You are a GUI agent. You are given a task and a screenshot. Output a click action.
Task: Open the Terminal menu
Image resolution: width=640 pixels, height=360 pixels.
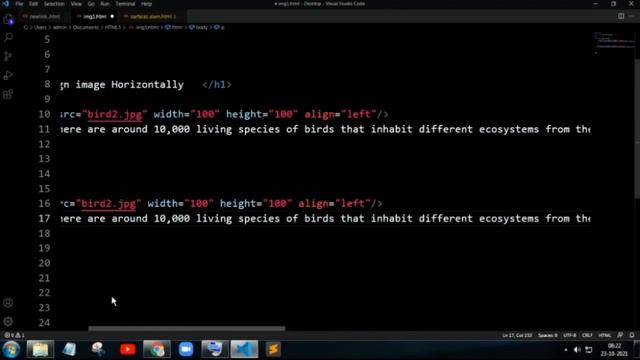125,4
